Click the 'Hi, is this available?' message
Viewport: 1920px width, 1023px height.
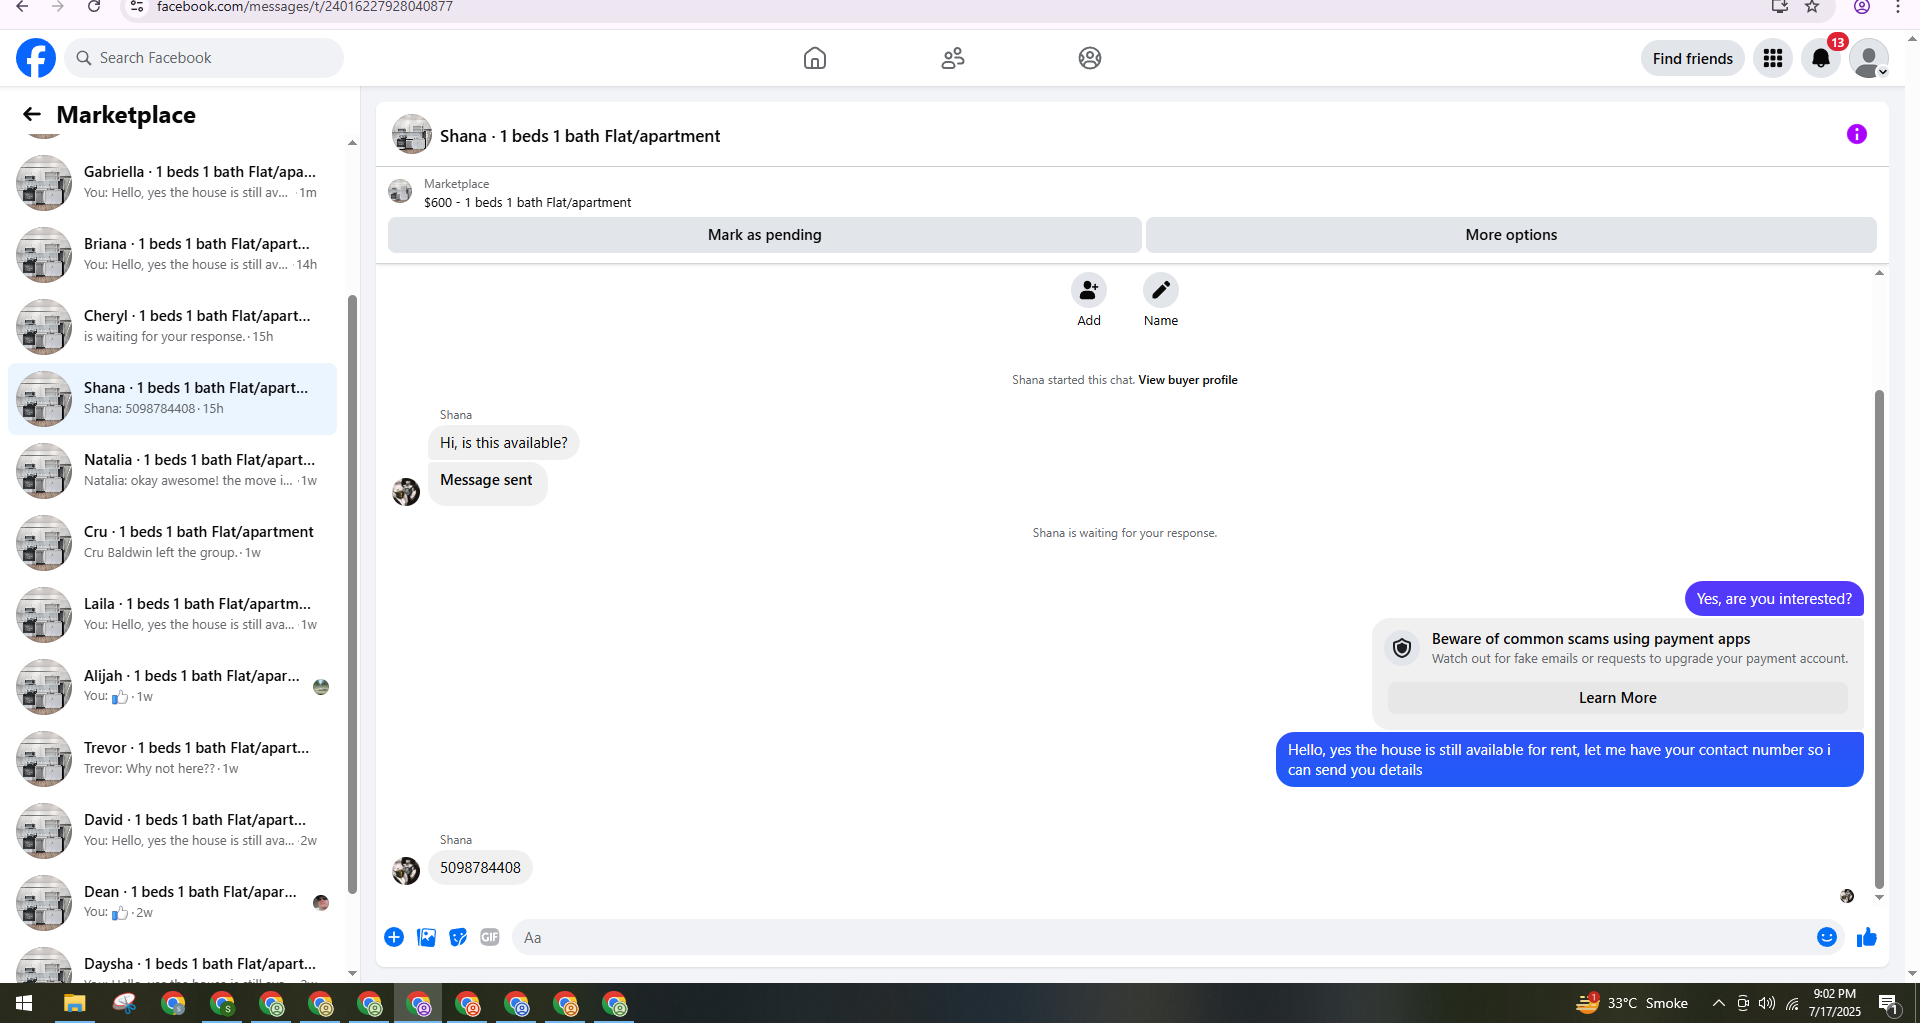pyautogui.click(x=504, y=443)
